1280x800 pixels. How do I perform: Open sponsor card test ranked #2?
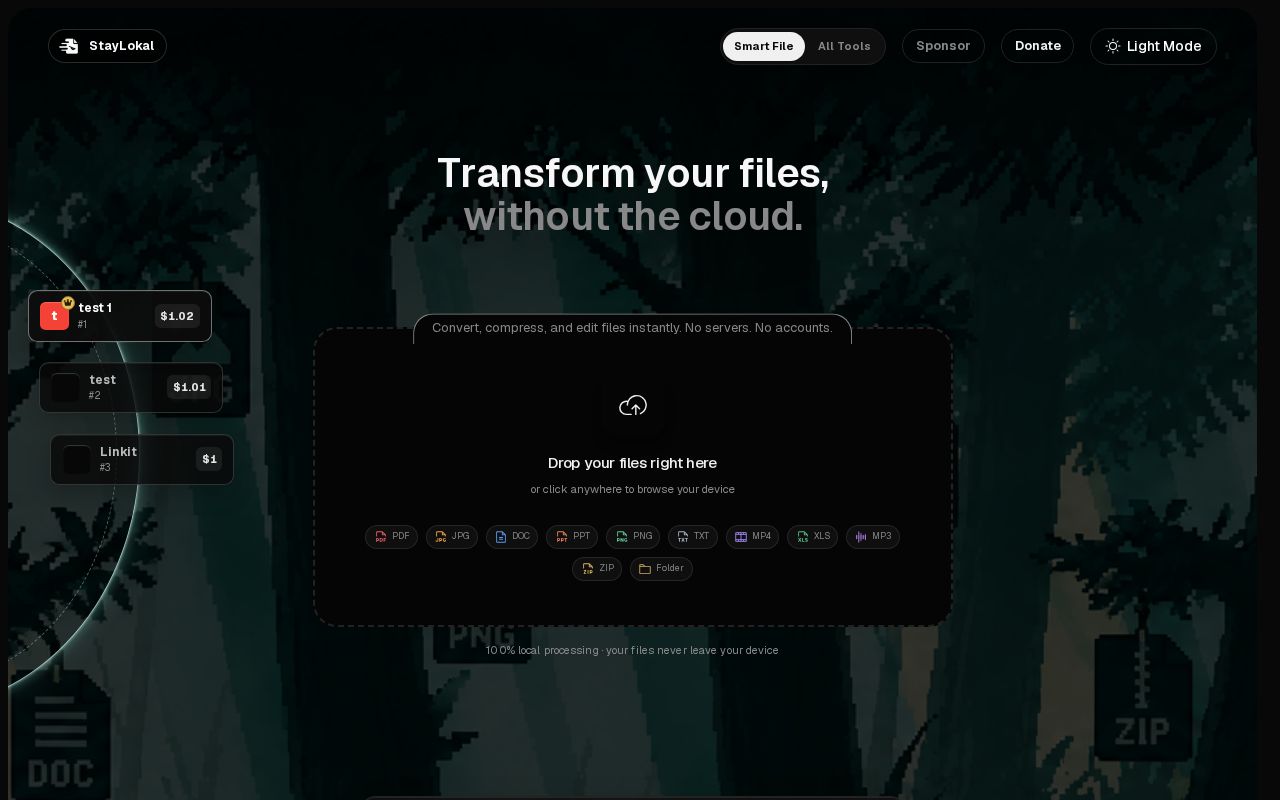point(131,387)
